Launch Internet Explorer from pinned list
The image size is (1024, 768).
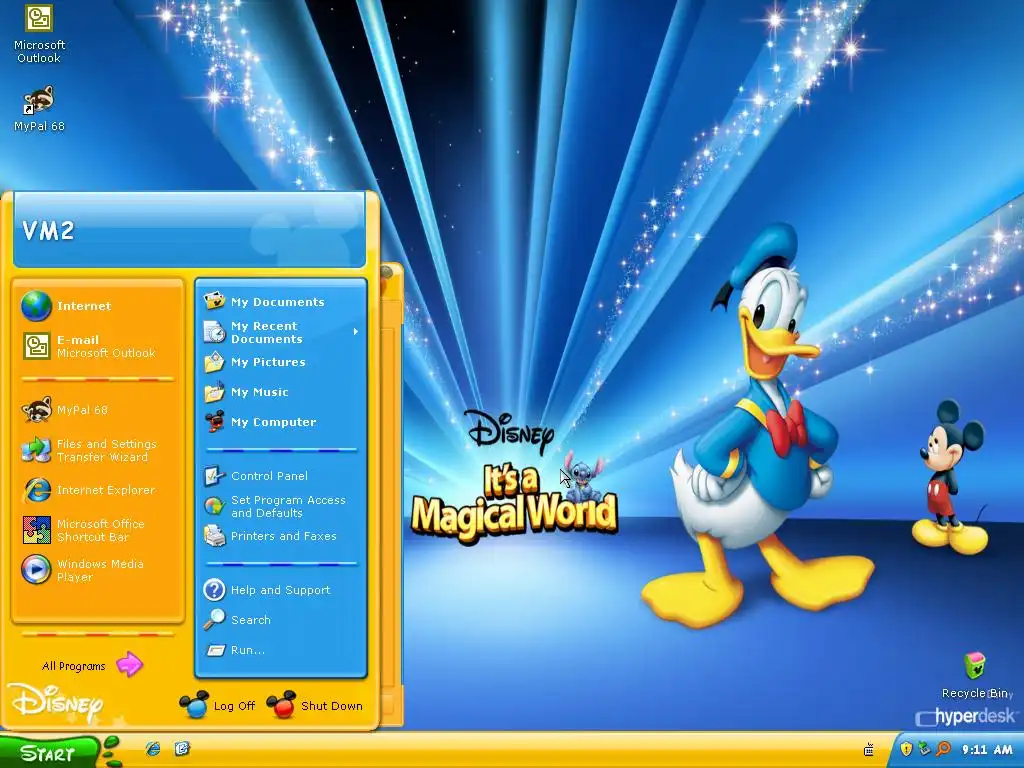[98, 490]
